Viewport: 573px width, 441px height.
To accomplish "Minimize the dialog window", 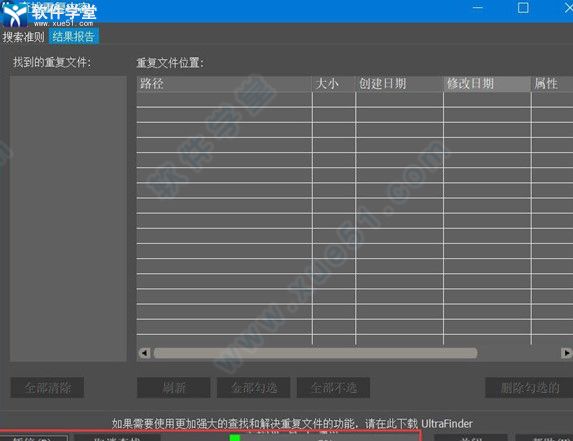I will click(x=478, y=8).
